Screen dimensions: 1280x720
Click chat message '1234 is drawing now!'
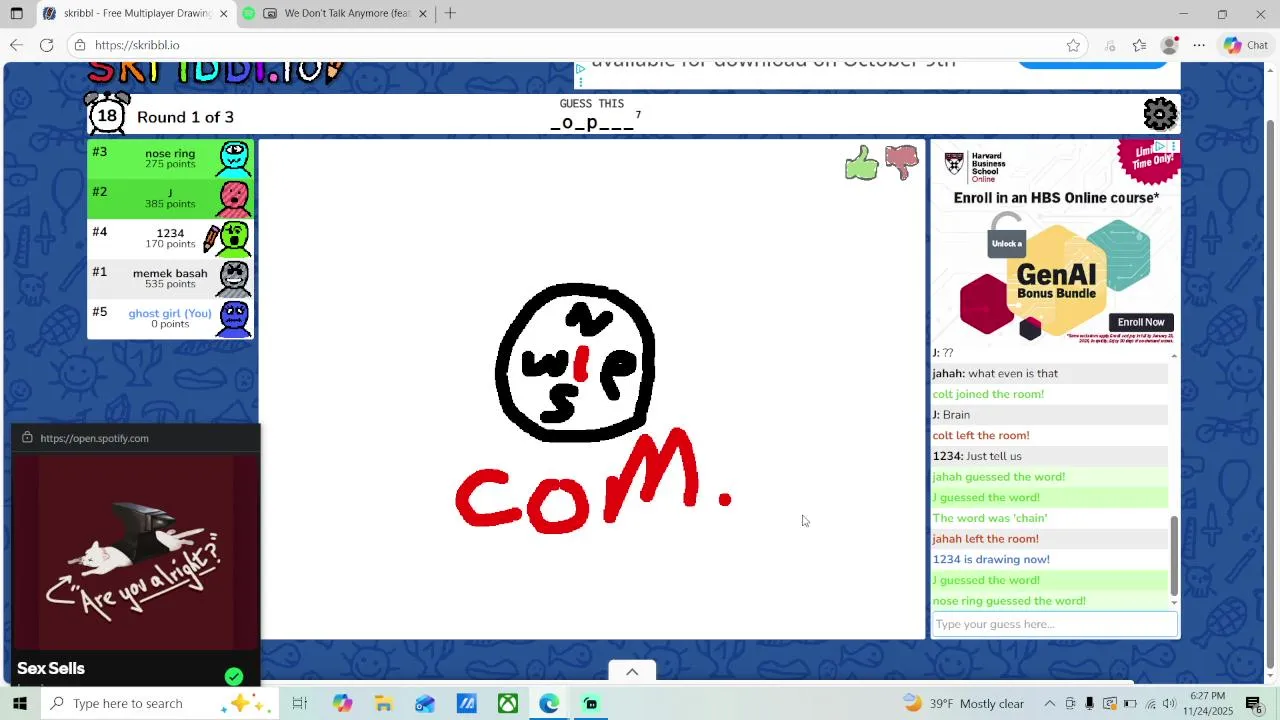(x=991, y=560)
